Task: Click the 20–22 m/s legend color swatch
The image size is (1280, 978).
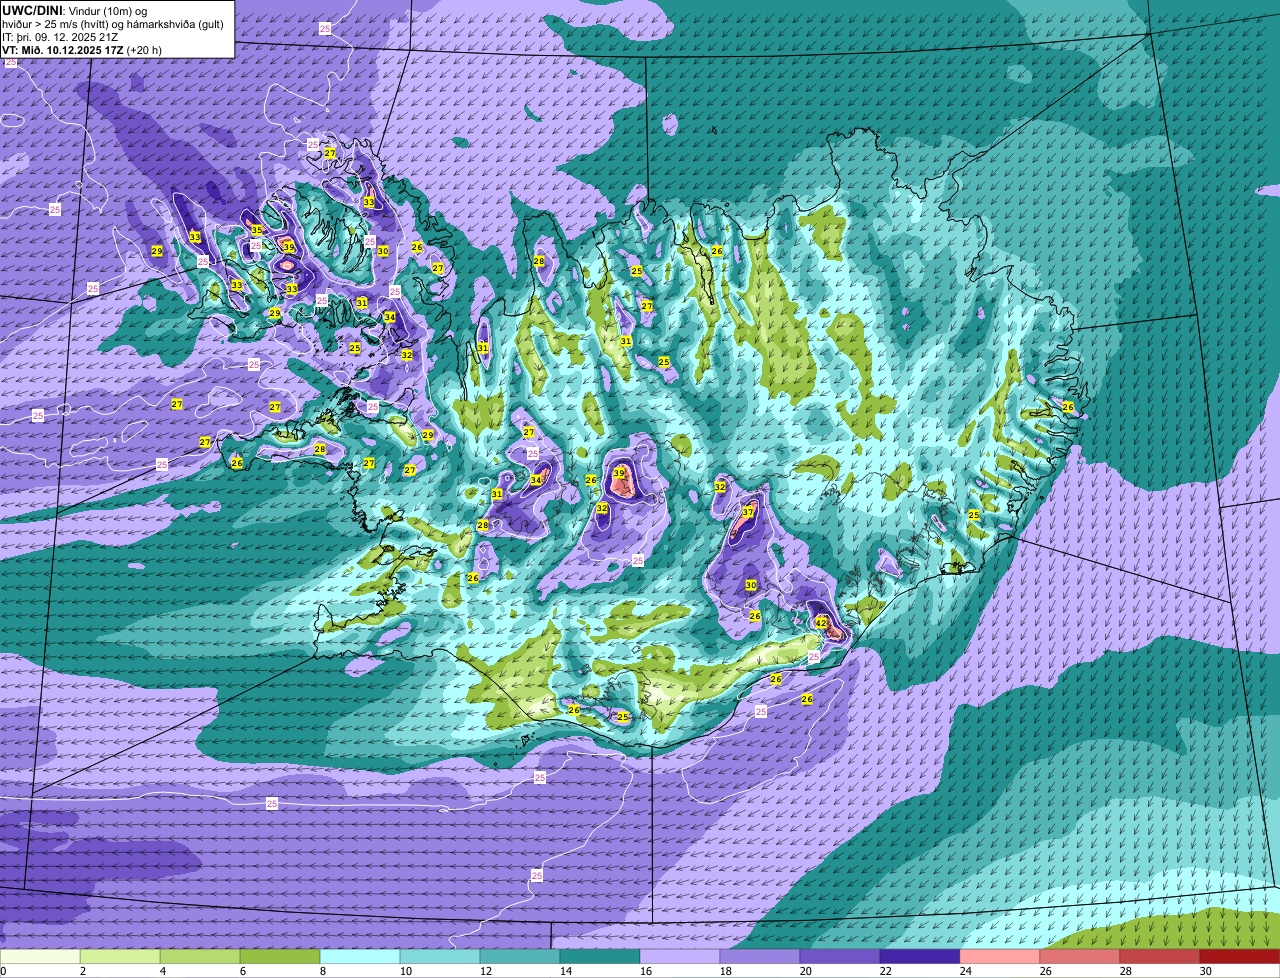Action: click(840, 956)
